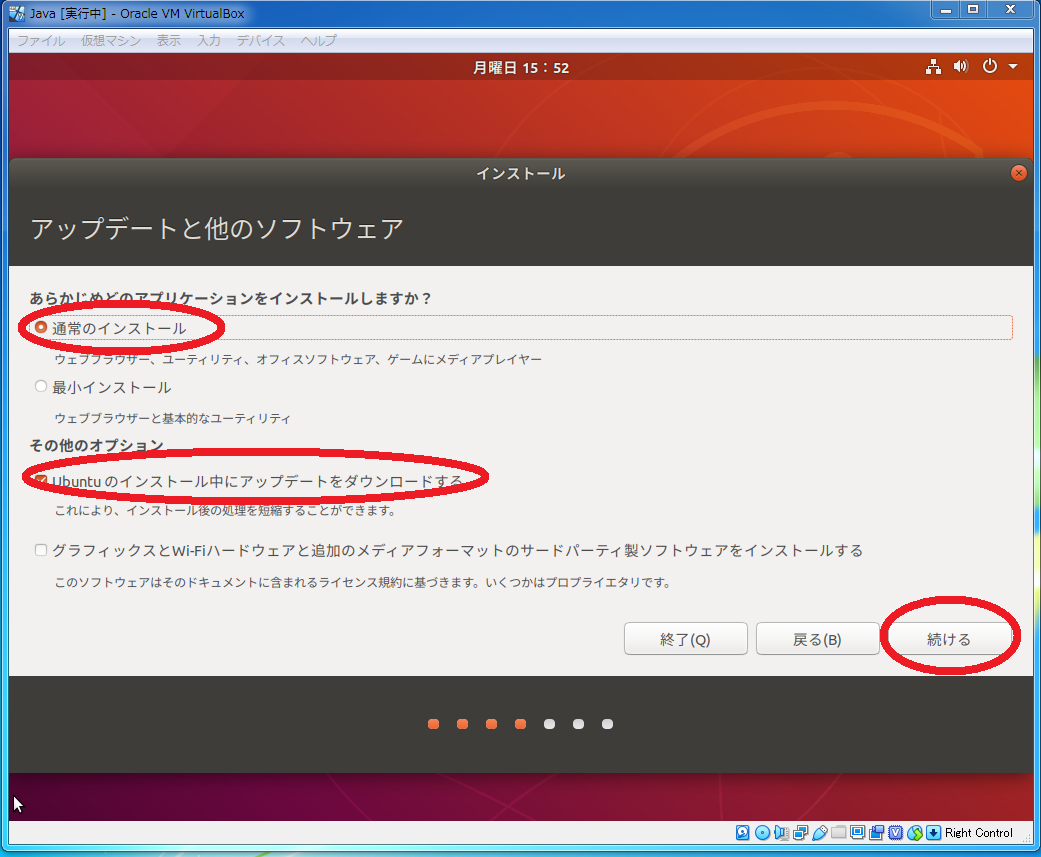Click the 戻る(B) button
This screenshot has width=1041, height=857.
[817, 639]
